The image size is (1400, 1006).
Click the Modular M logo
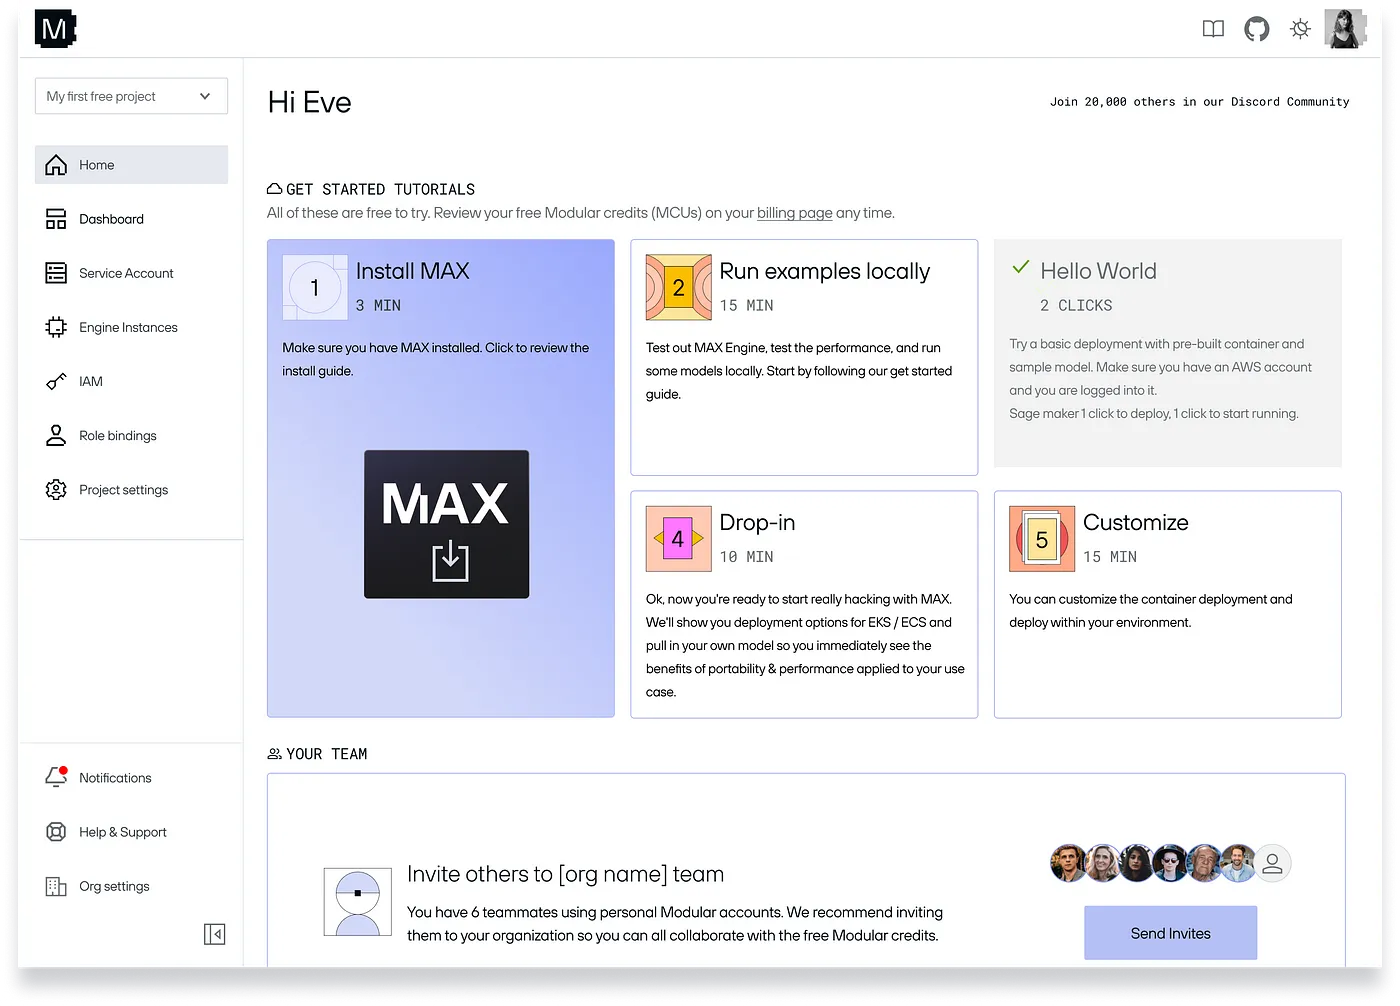pyautogui.click(x=55, y=29)
